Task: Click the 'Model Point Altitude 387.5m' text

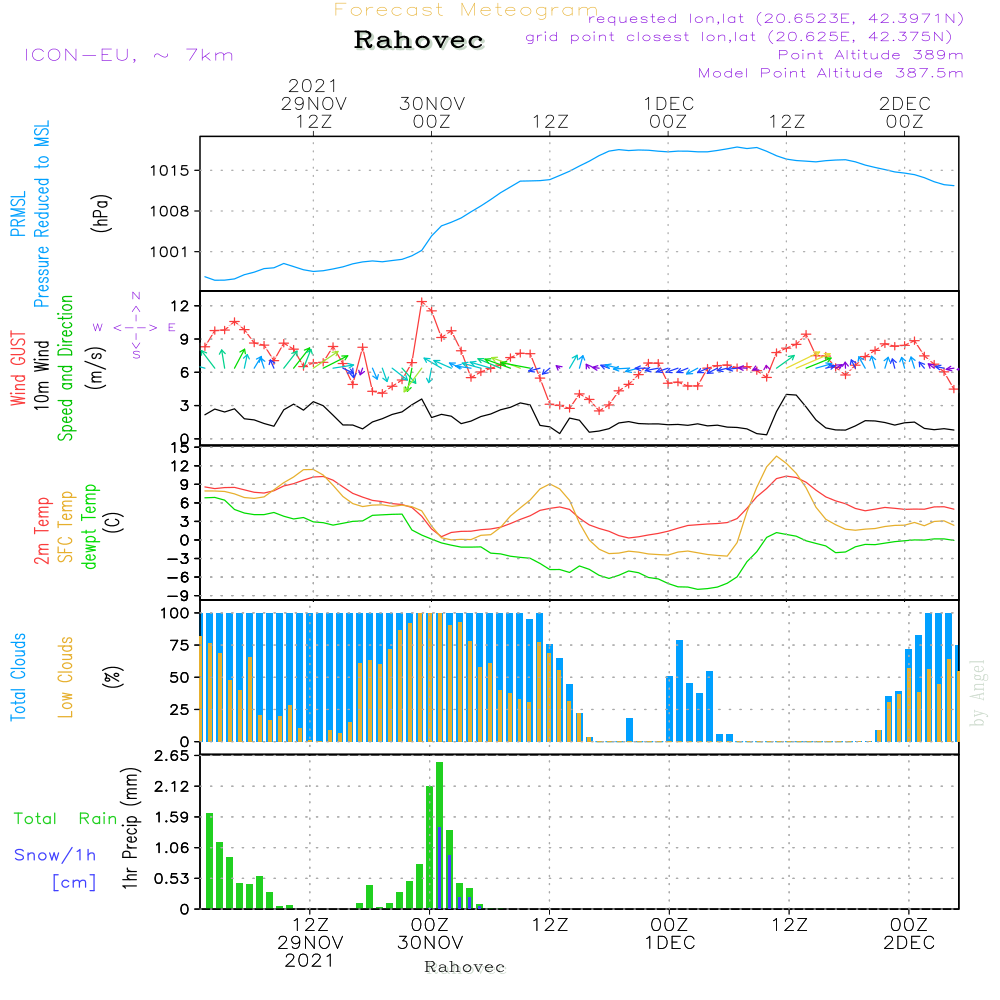Action: pos(830,73)
